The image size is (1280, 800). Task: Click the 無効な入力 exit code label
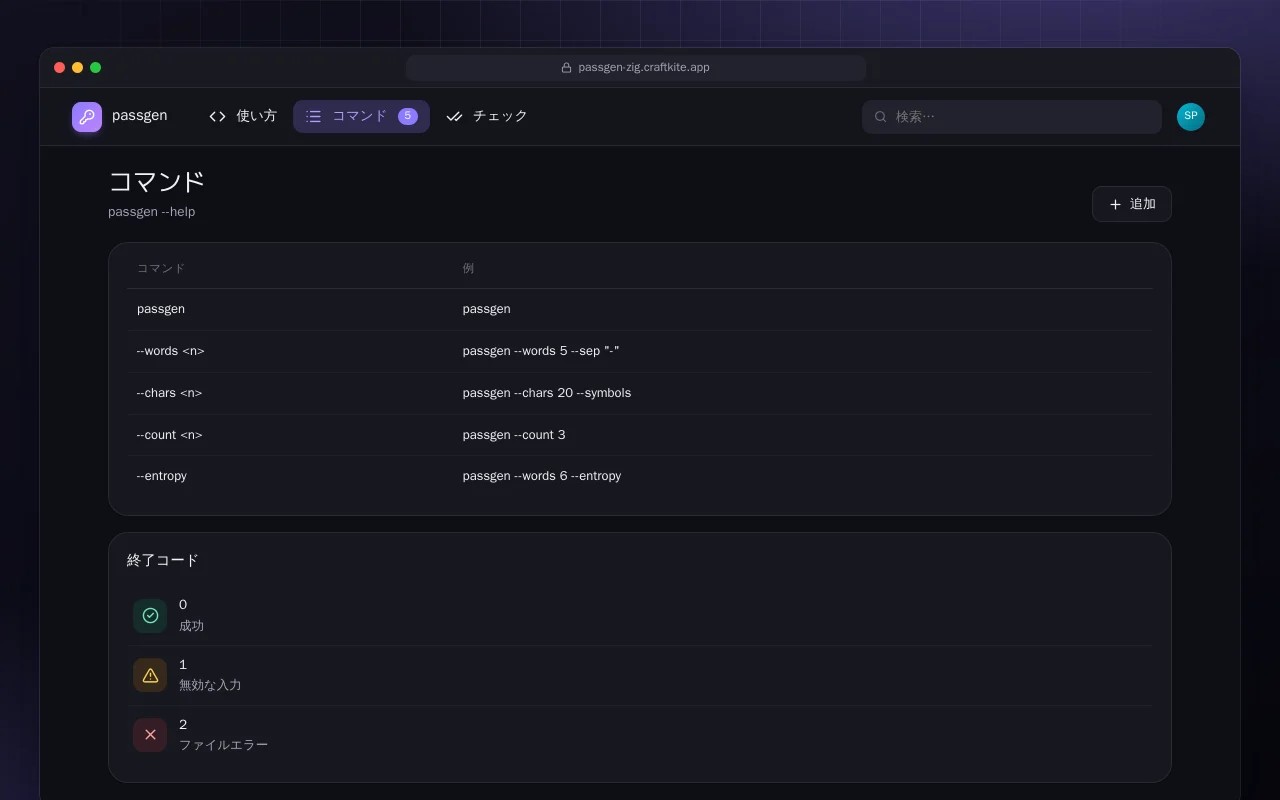point(210,686)
